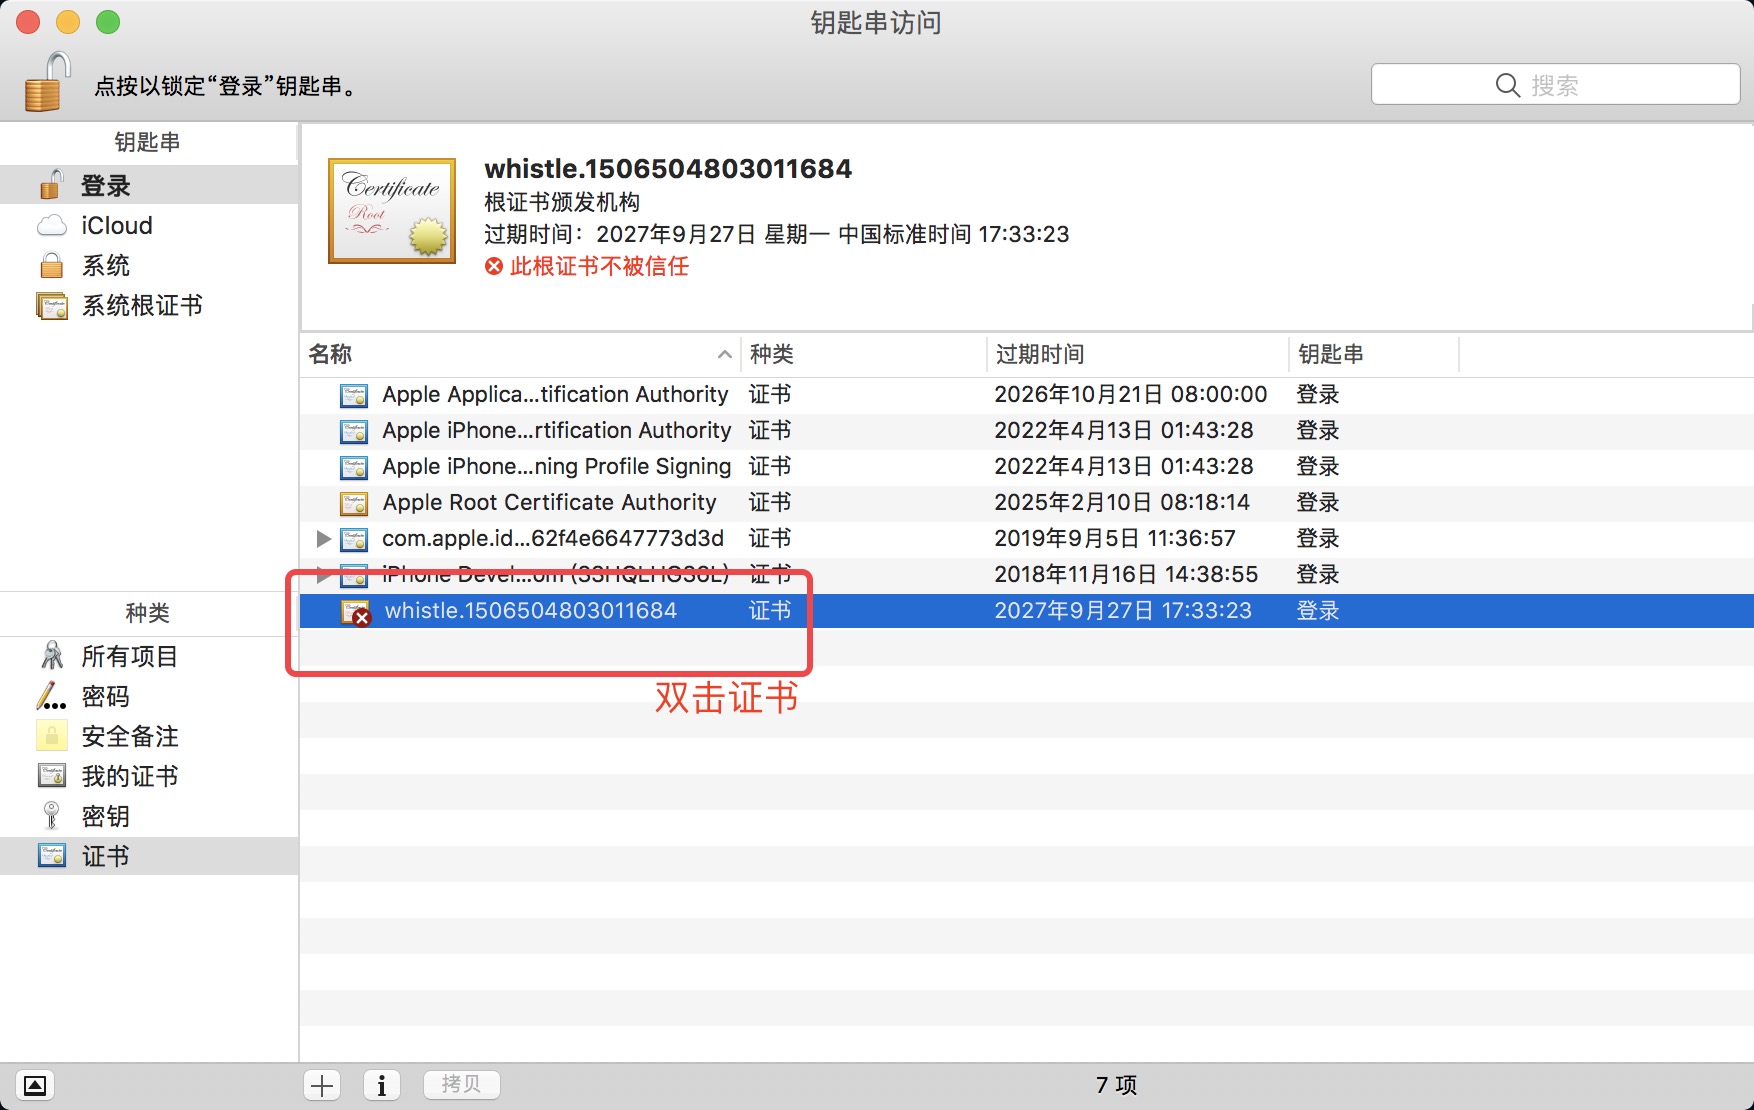Click the padlock icon to lock login keychain
The image size is (1754, 1110).
pos(47,82)
